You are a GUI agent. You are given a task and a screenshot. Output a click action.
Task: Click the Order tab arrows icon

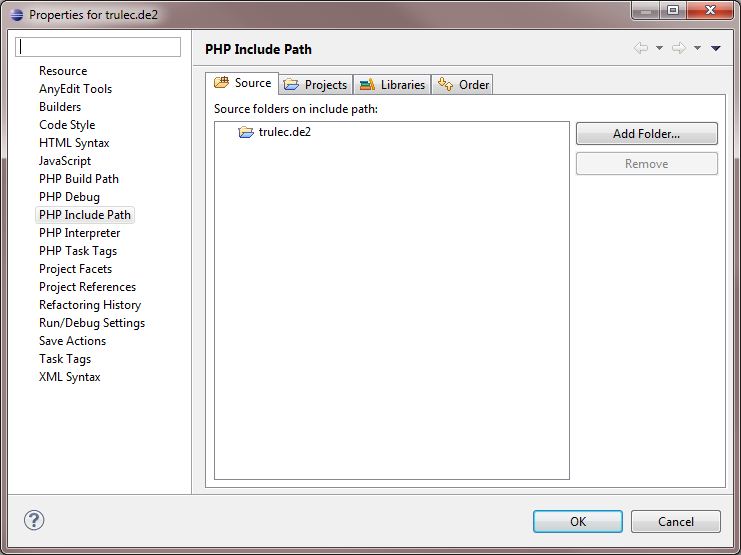point(445,84)
